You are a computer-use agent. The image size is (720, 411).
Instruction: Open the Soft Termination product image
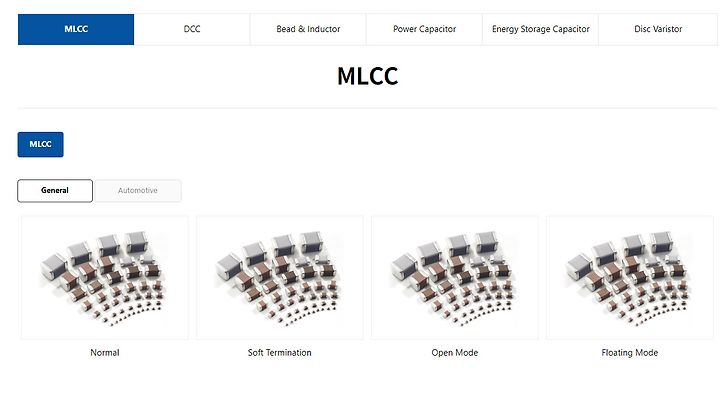(280, 278)
